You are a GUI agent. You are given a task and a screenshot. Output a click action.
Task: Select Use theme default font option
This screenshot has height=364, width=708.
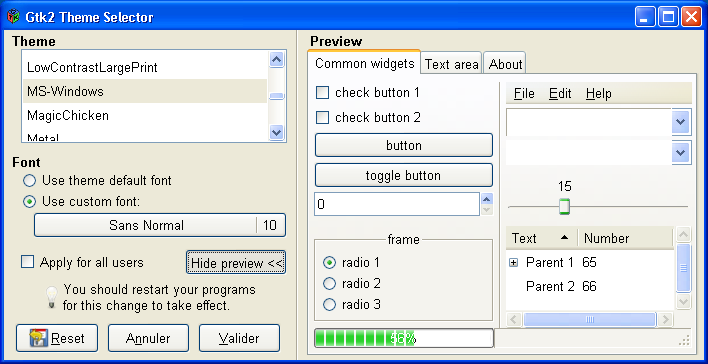tap(29, 181)
